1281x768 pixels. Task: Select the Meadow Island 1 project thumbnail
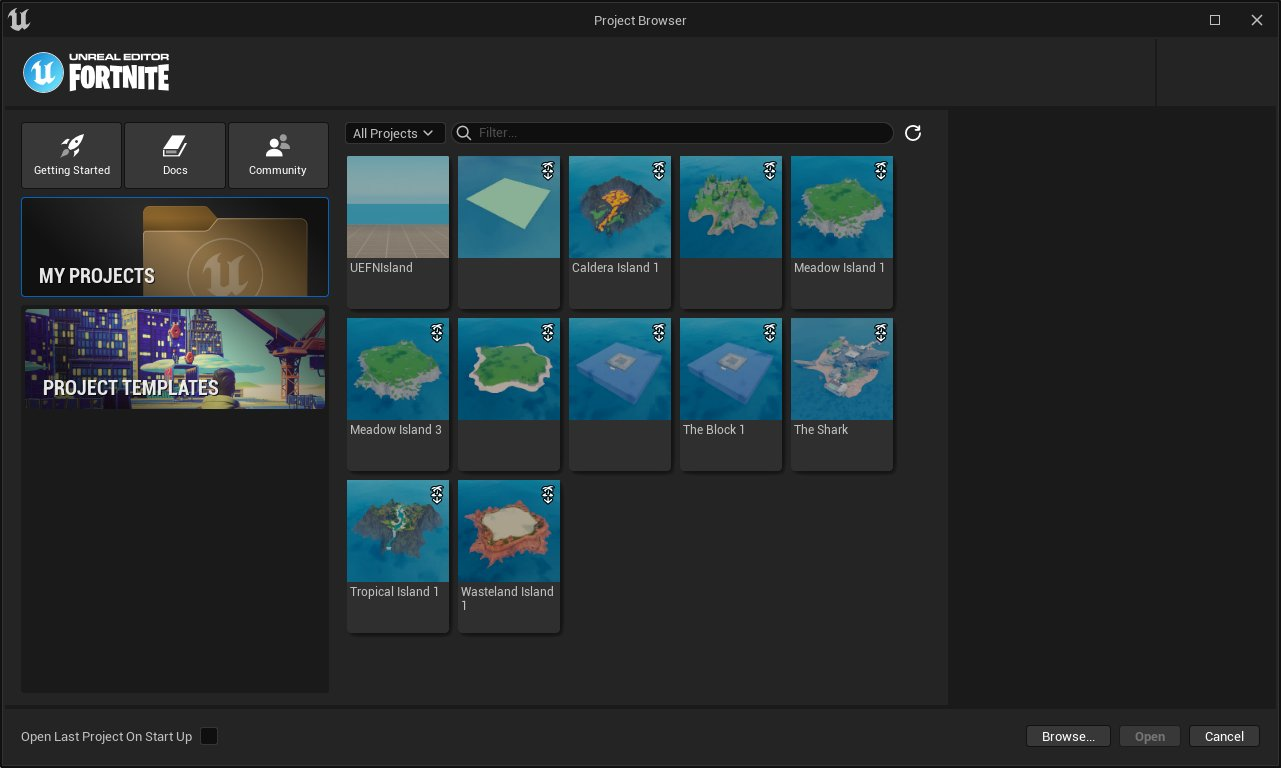pyautogui.click(x=842, y=207)
